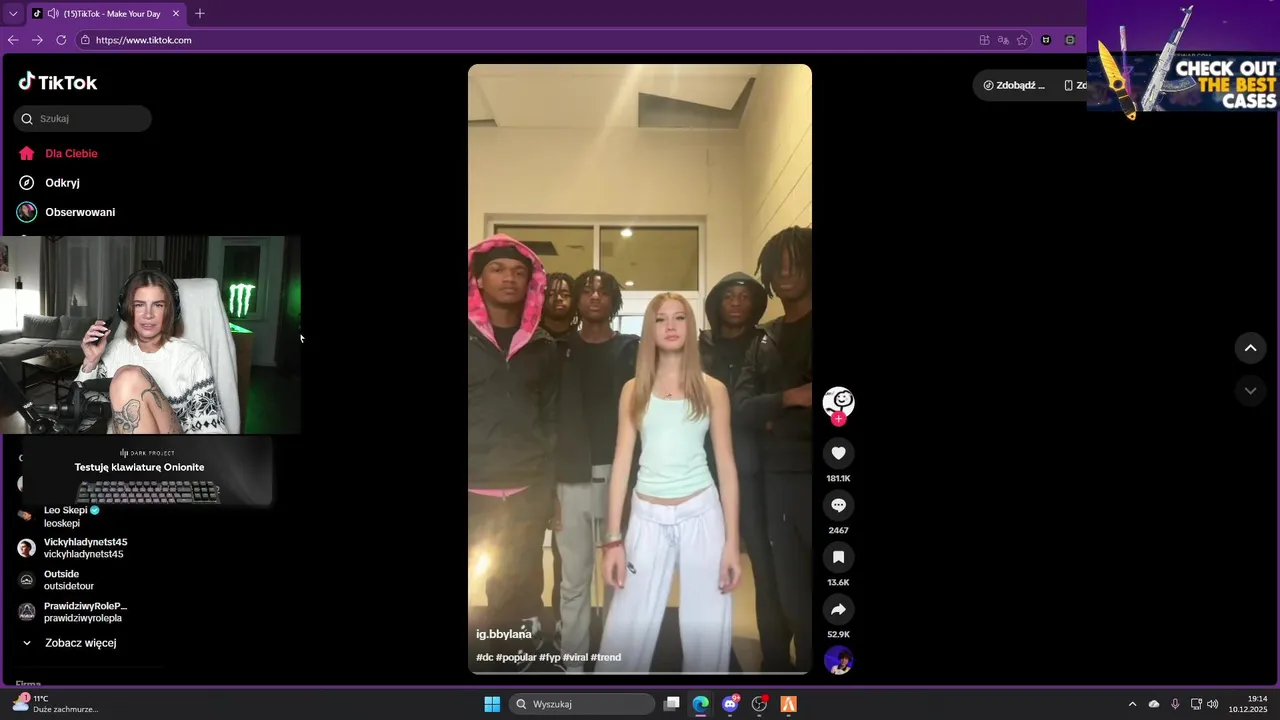The image size is (1280, 720).
Task: Click the tiktok.com address bar
Action: point(530,40)
